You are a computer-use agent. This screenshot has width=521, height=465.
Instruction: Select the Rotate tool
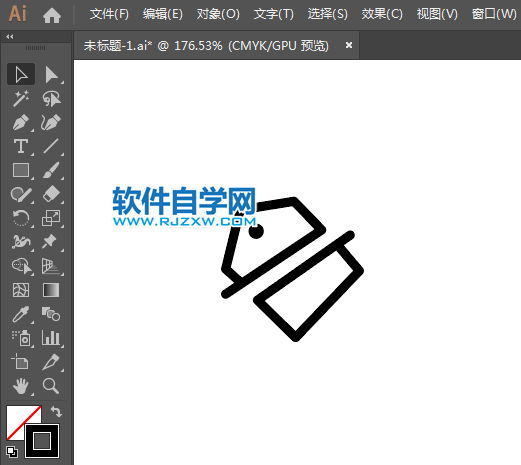tap(21, 218)
